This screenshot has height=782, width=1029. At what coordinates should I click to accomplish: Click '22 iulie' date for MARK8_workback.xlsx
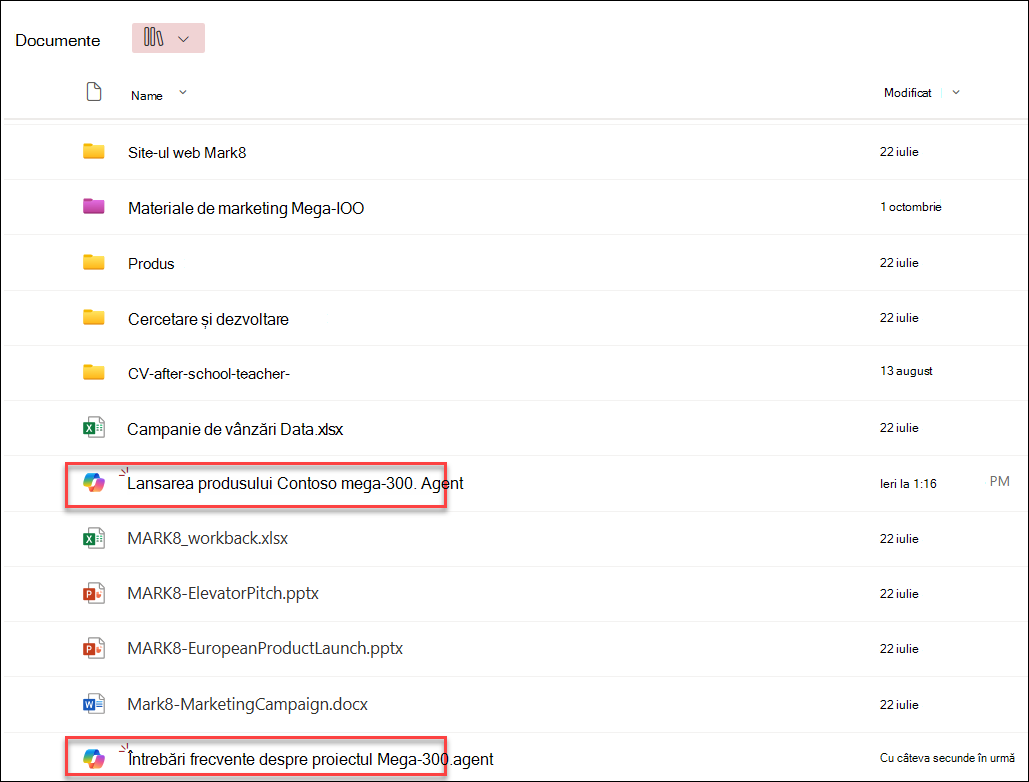[899, 539]
